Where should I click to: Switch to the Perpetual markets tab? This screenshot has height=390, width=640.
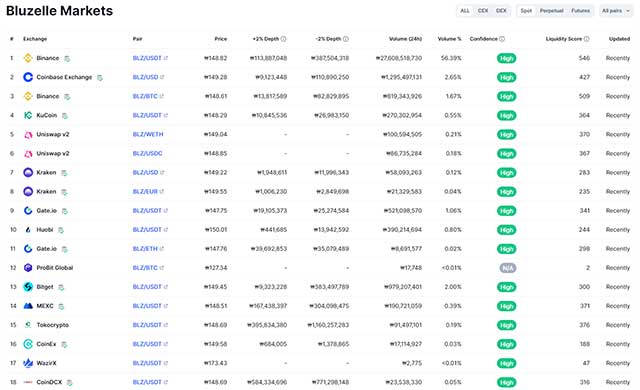[551, 11]
